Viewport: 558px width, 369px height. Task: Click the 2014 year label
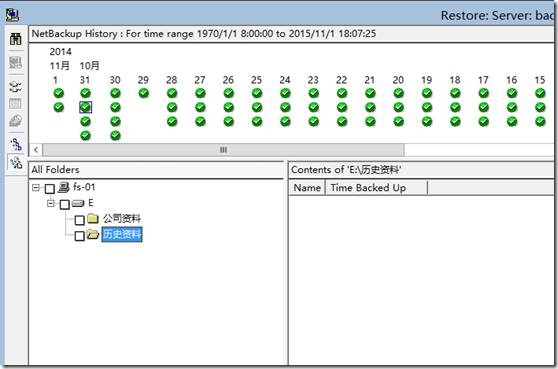[60, 52]
